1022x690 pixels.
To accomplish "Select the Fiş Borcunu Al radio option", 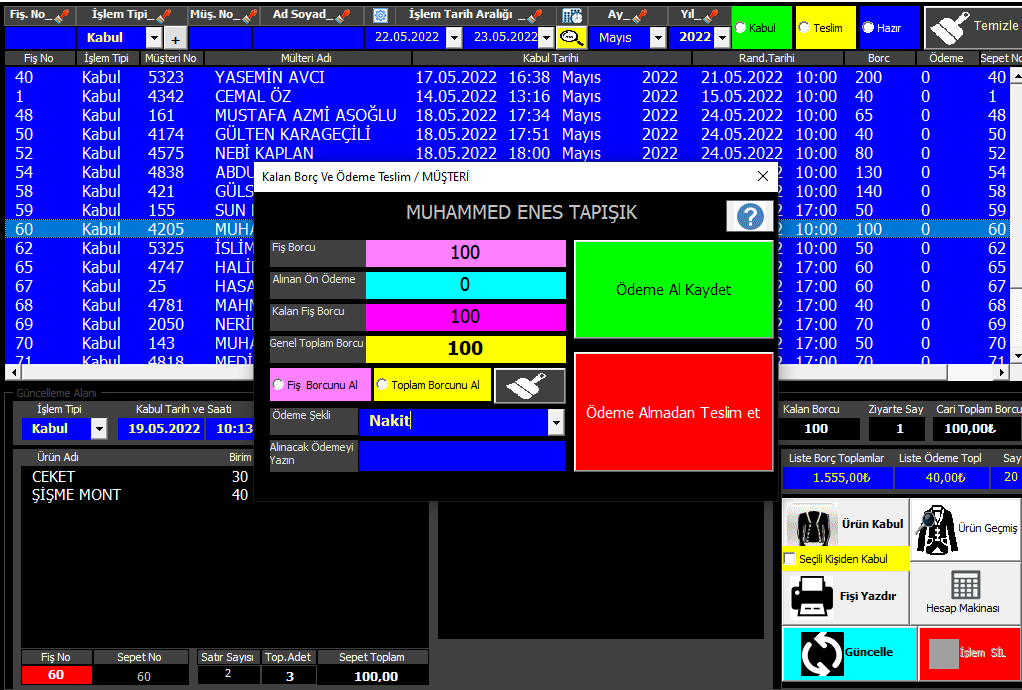I will point(278,385).
